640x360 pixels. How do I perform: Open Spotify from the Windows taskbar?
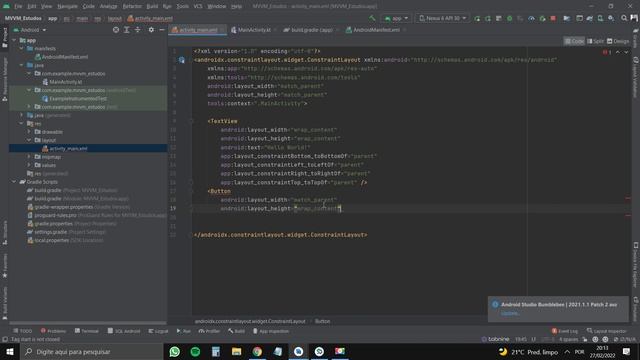pyautogui.click(x=195, y=351)
